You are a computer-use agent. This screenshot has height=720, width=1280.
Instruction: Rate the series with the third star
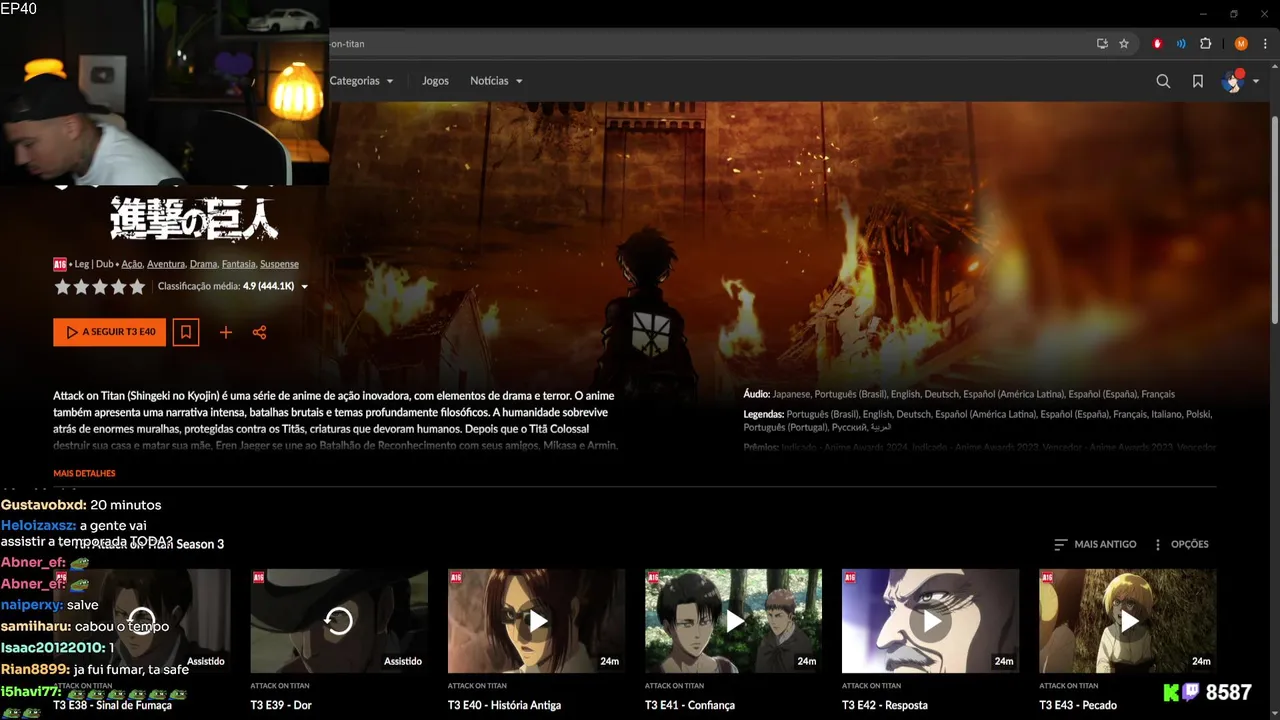click(100, 287)
